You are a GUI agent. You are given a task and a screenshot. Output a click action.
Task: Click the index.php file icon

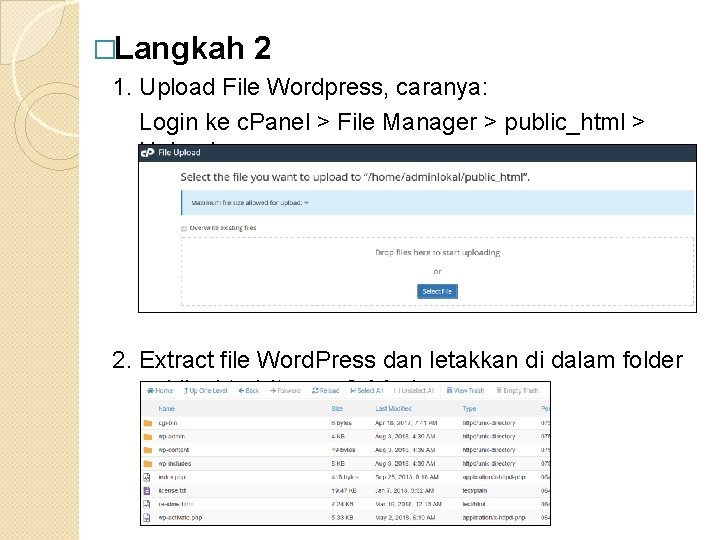pyautogui.click(x=147, y=477)
